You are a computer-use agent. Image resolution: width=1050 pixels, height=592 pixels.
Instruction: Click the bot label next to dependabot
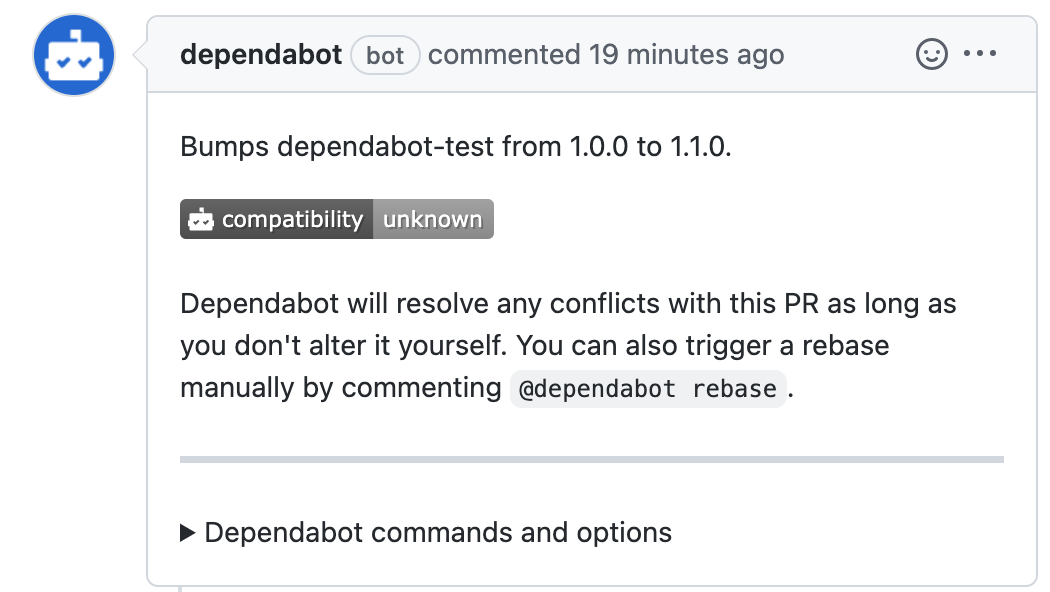385,55
